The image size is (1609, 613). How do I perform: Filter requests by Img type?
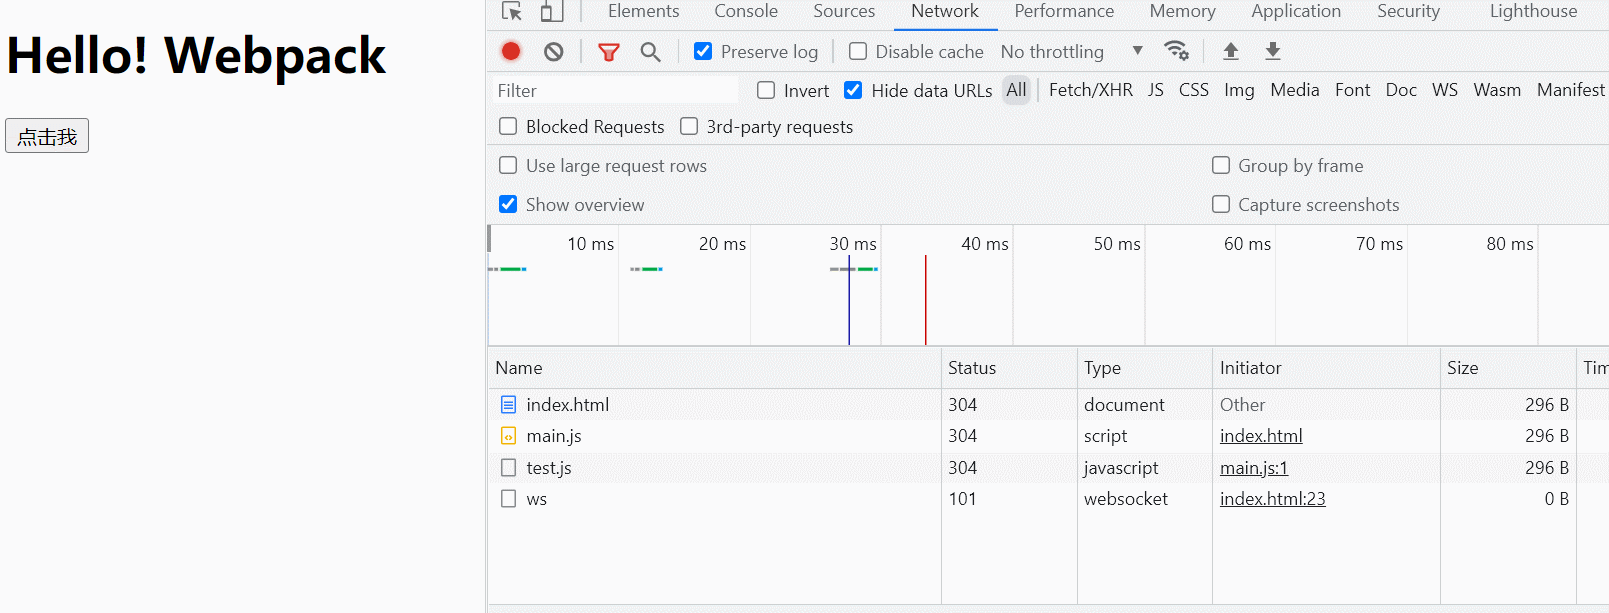[1239, 90]
